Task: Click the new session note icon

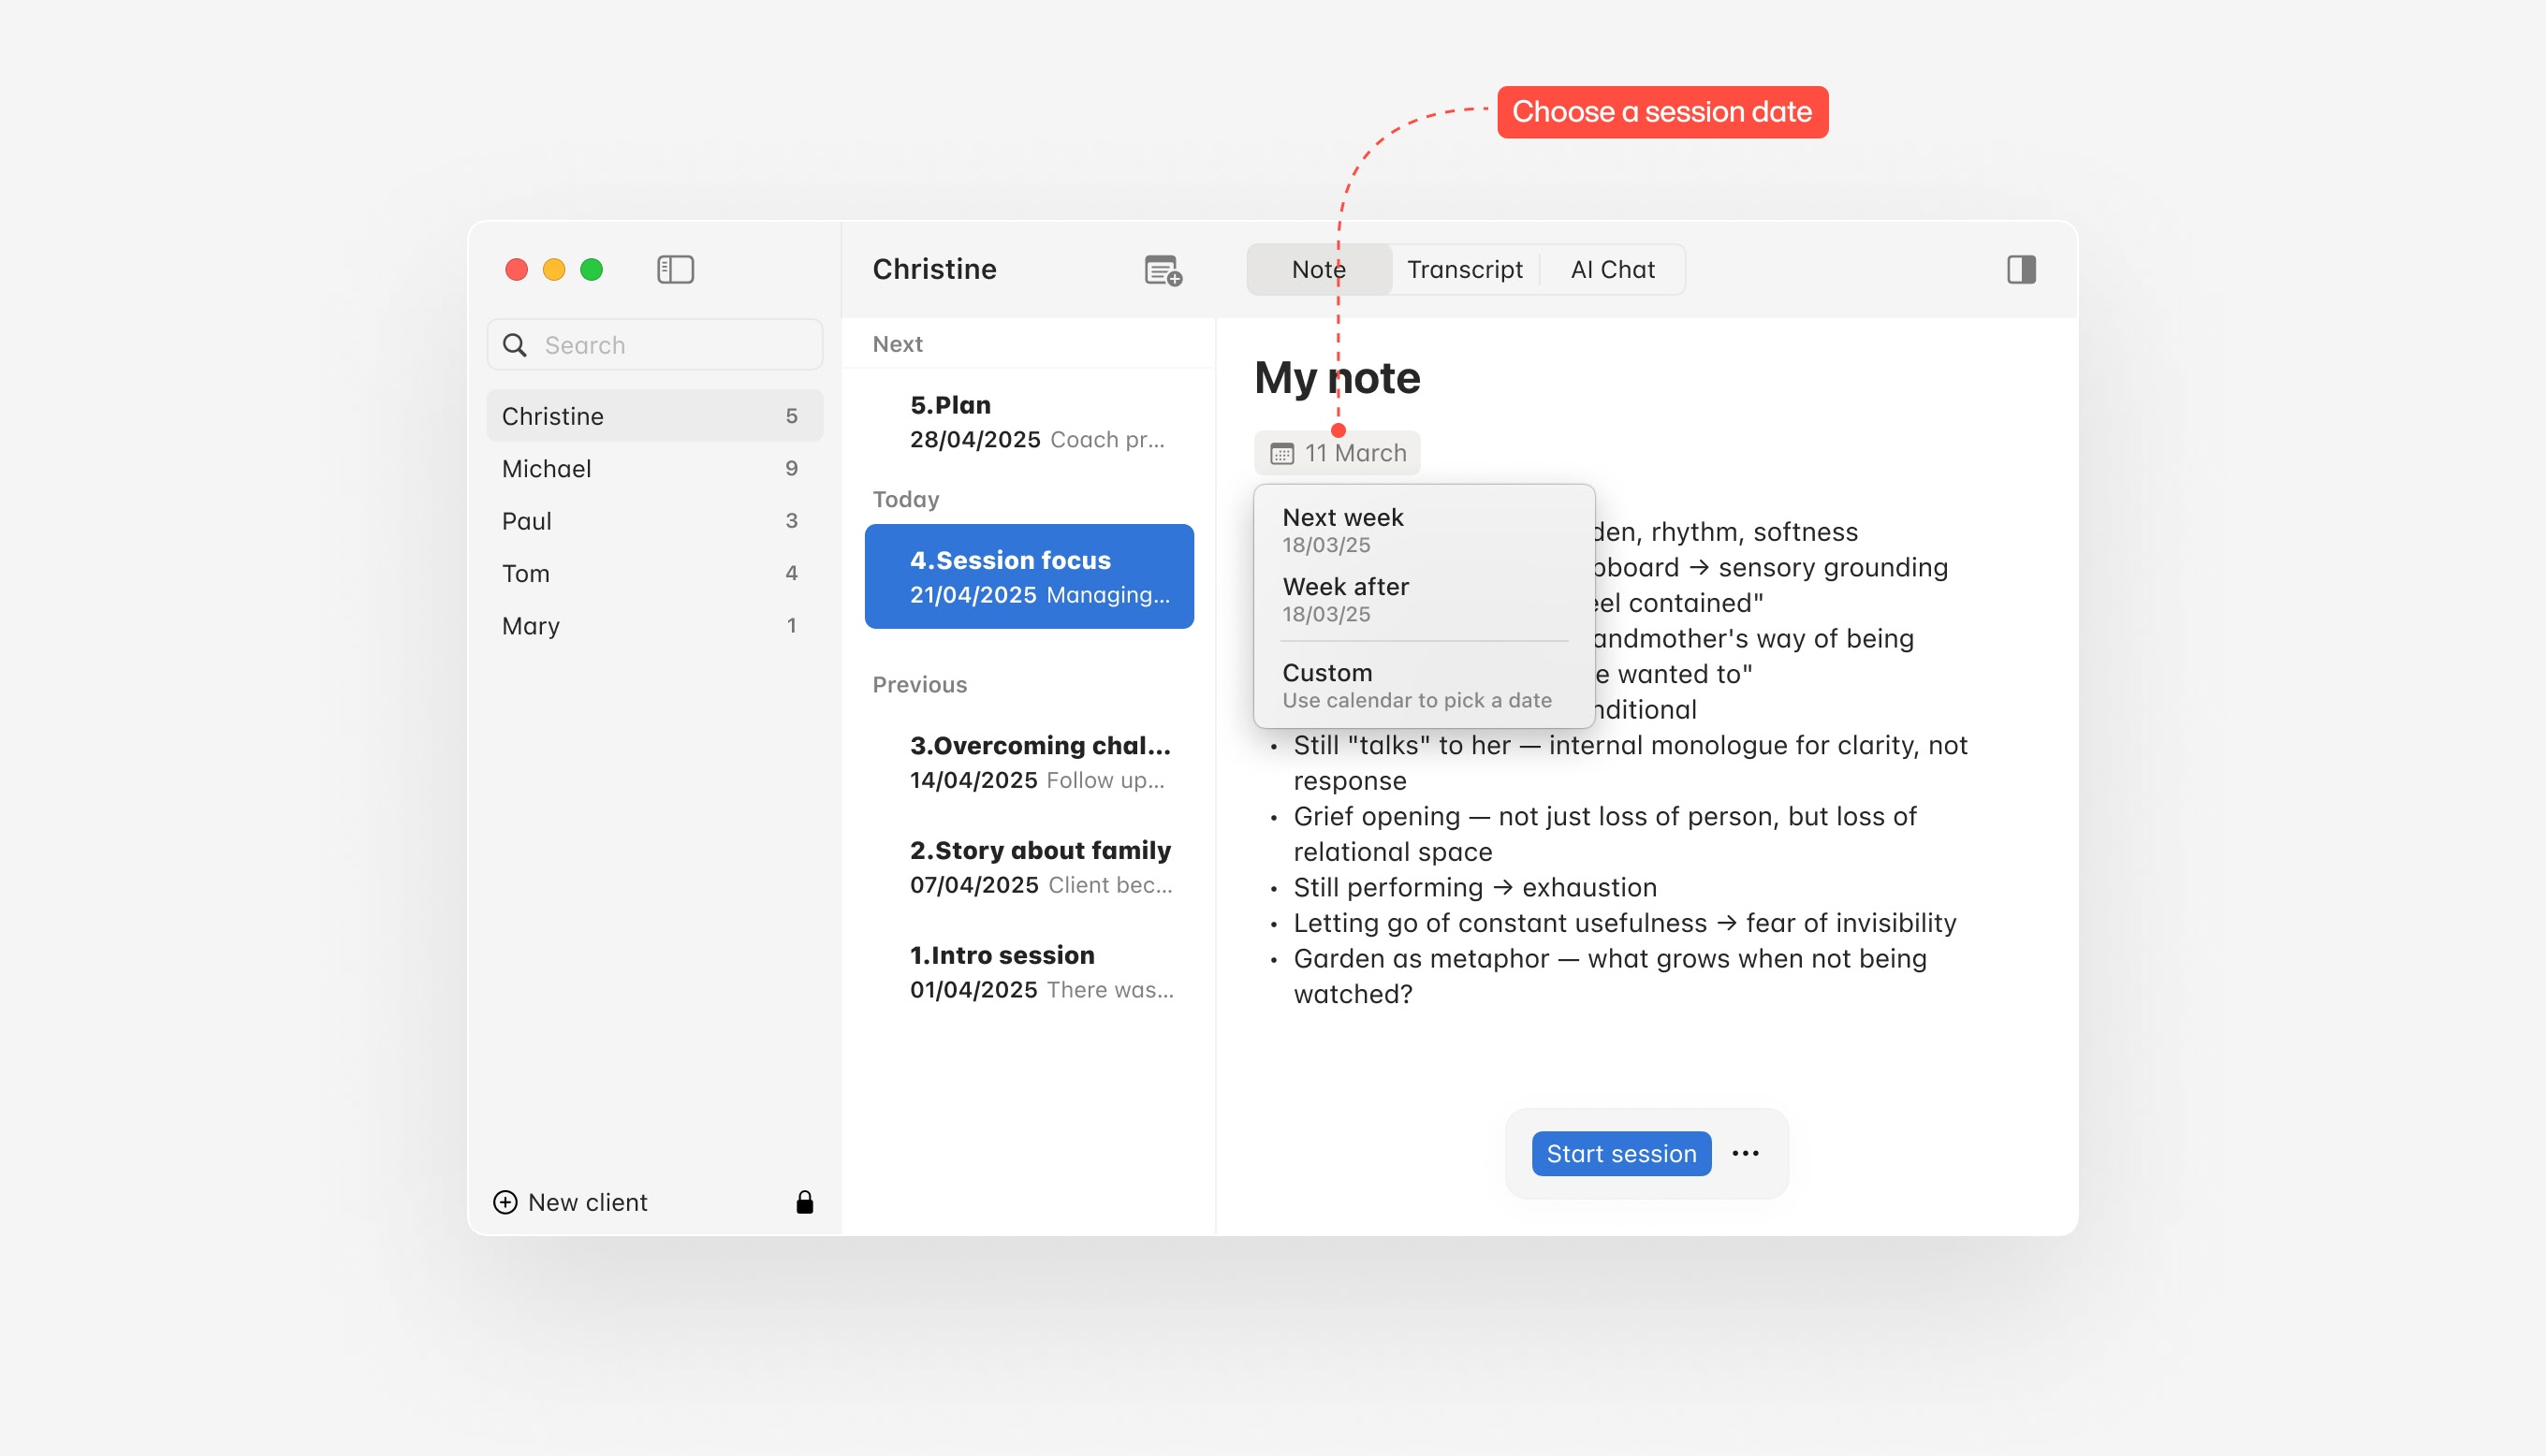Action: (x=1162, y=270)
